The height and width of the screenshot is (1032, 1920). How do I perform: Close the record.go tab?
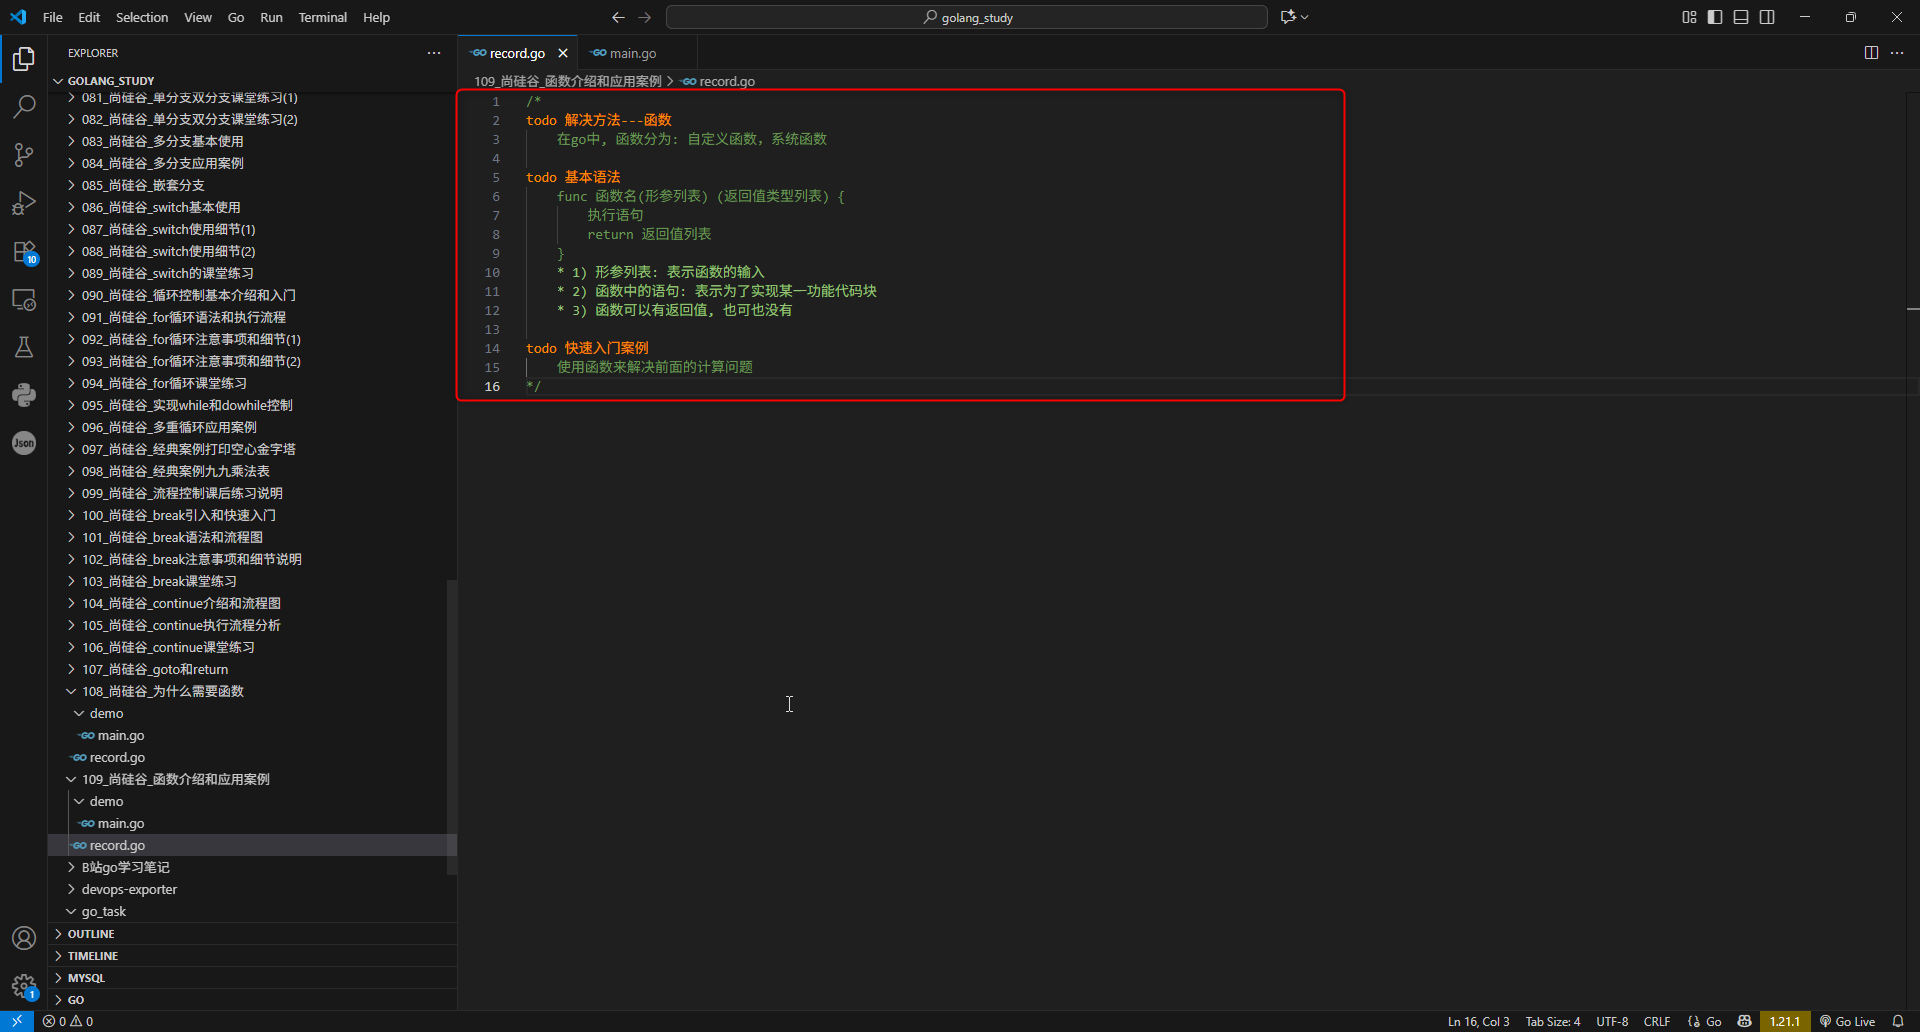pyautogui.click(x=563, y=53)
